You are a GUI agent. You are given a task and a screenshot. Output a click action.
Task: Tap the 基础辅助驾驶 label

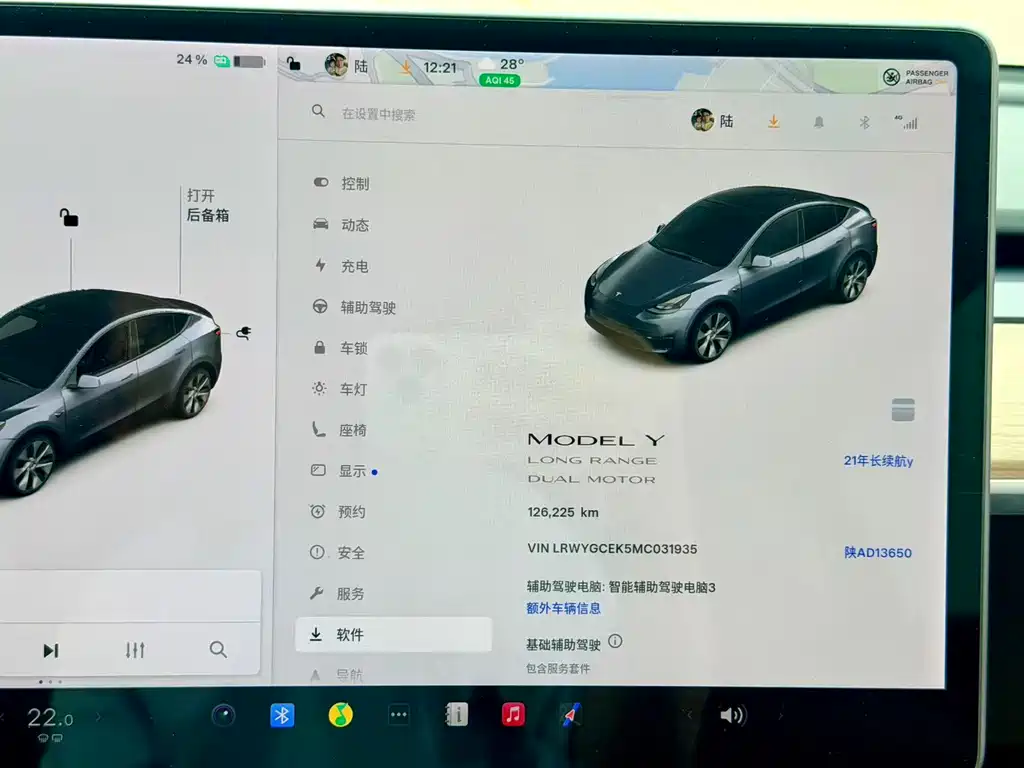tap(563, 645)
